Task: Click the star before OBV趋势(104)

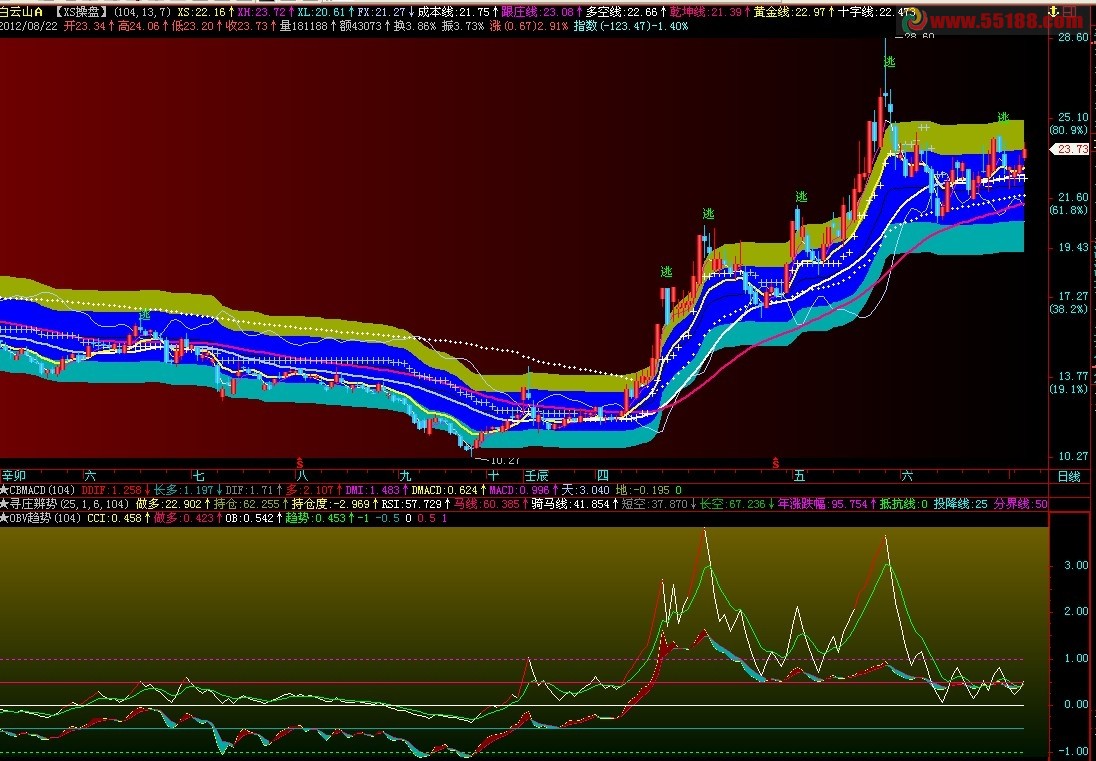Action: (4, 518)
